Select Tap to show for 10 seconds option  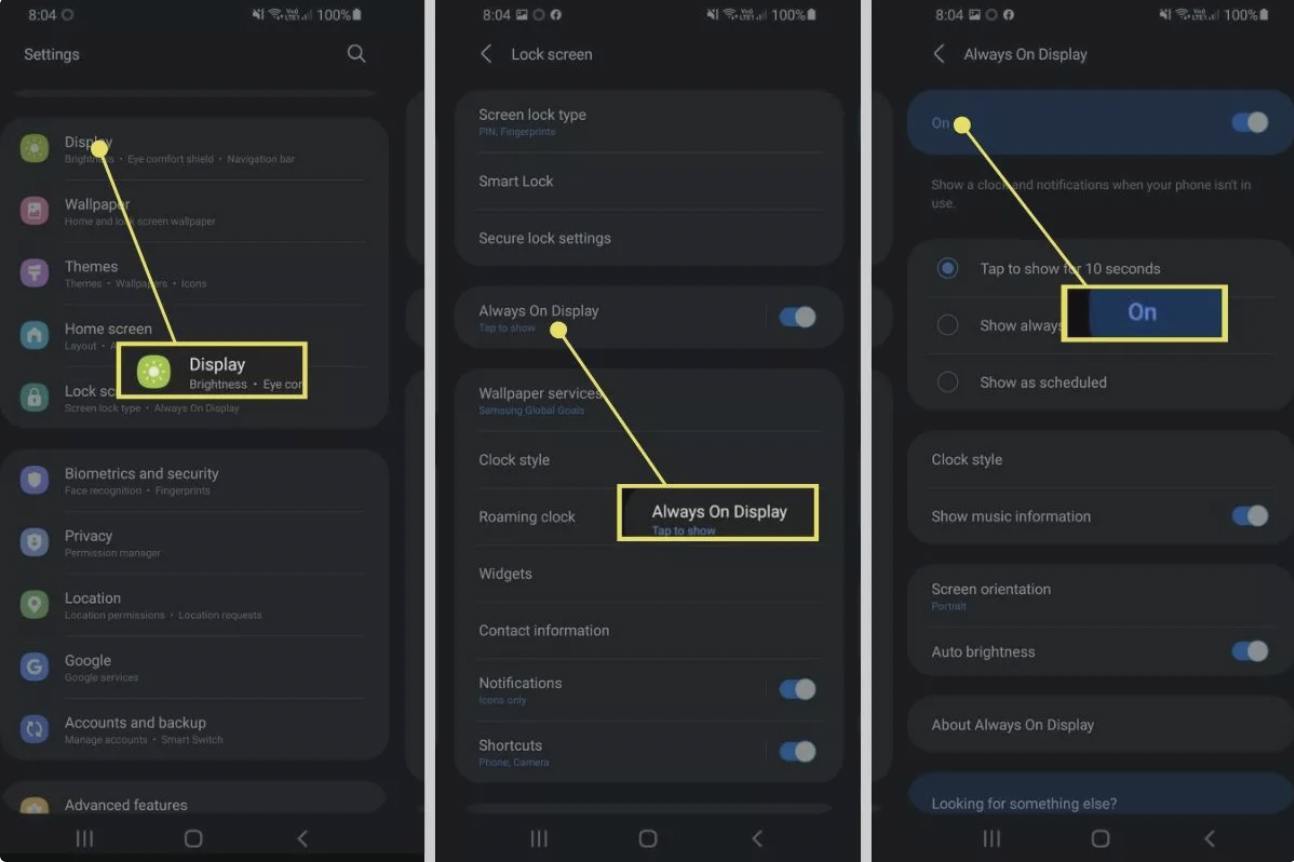(x=947, y=268)
